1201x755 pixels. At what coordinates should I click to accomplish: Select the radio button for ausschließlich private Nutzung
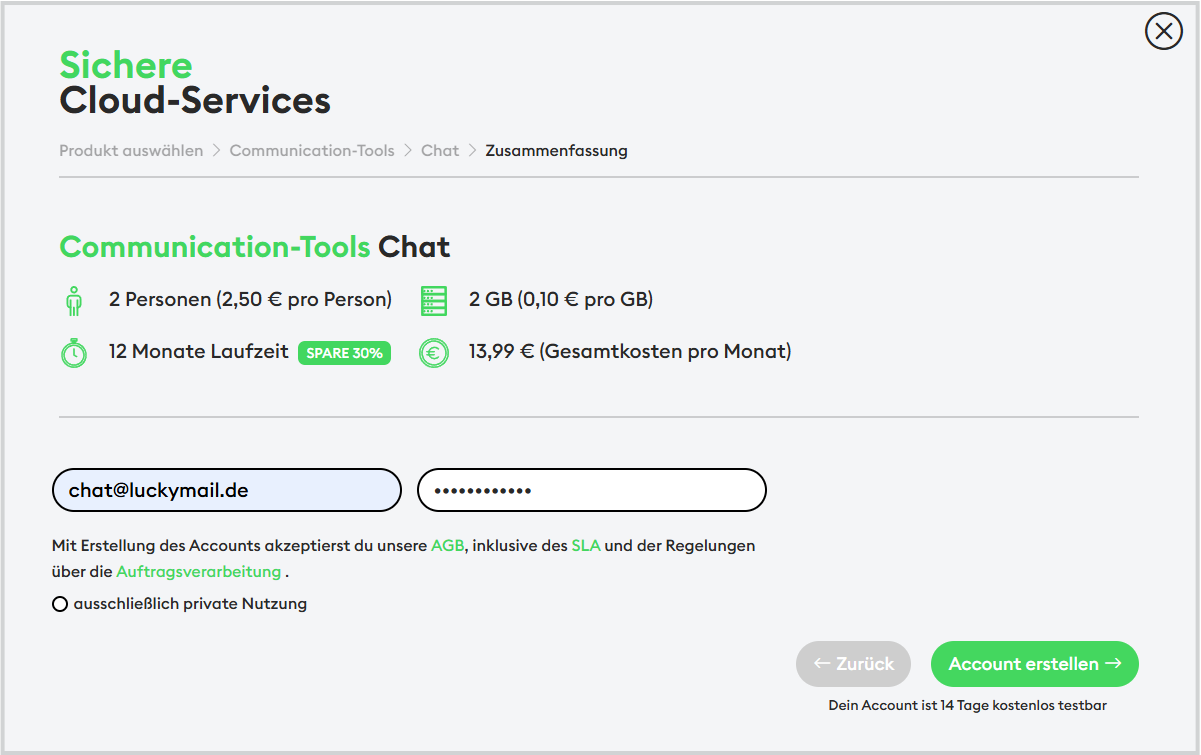pos(59,604)
